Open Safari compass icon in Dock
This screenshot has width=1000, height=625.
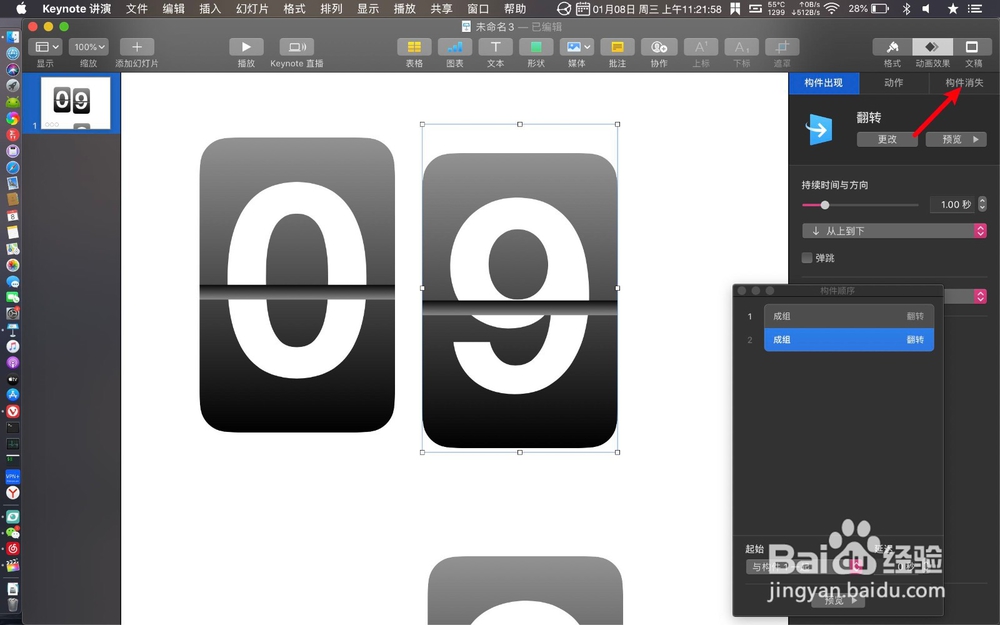click(x=13, y=167)
